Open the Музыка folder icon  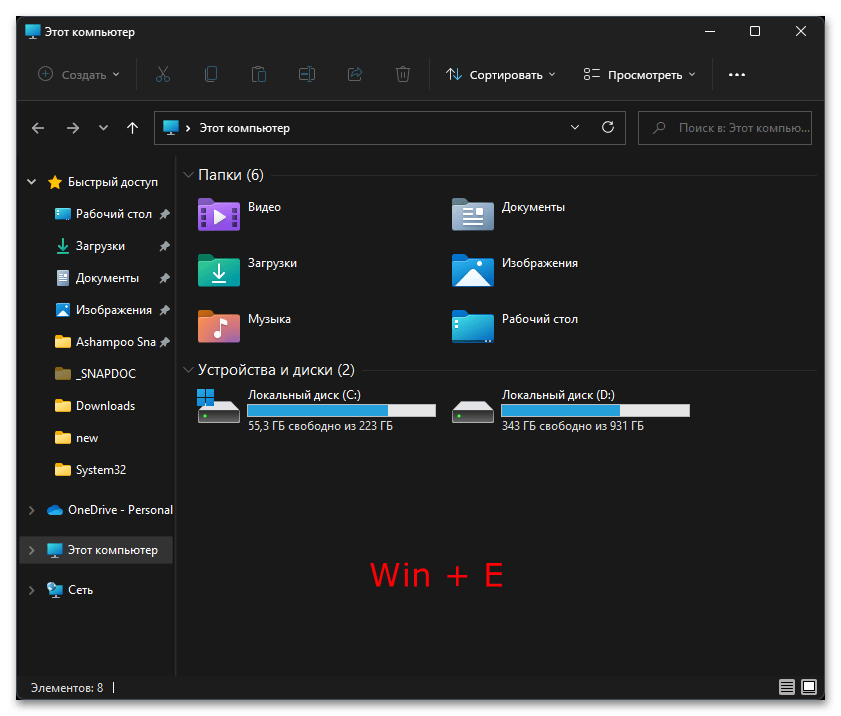[218, 326]
